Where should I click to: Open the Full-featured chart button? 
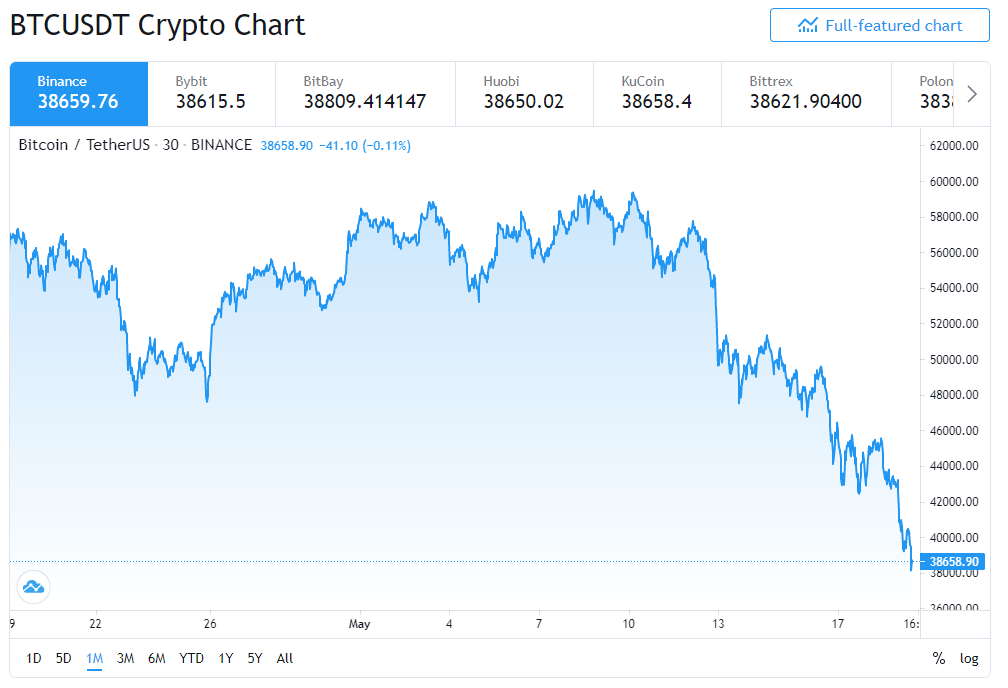tap(879, 26)
